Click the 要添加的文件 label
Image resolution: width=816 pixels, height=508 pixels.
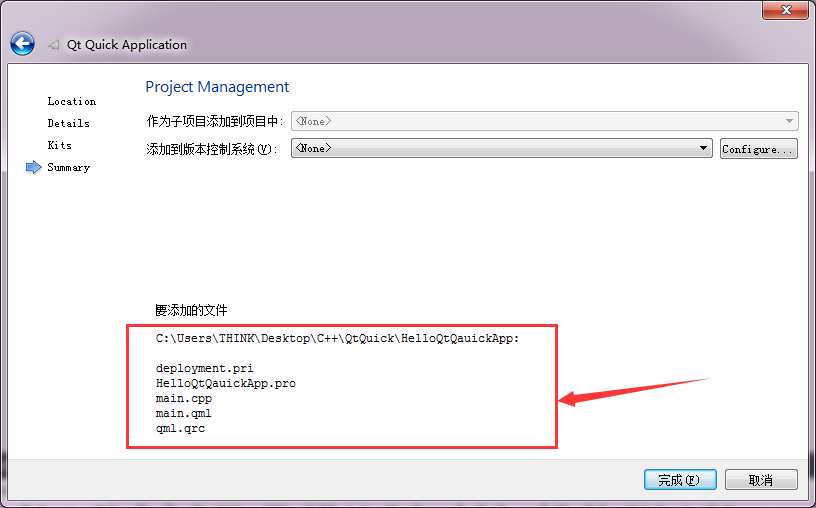192,311
